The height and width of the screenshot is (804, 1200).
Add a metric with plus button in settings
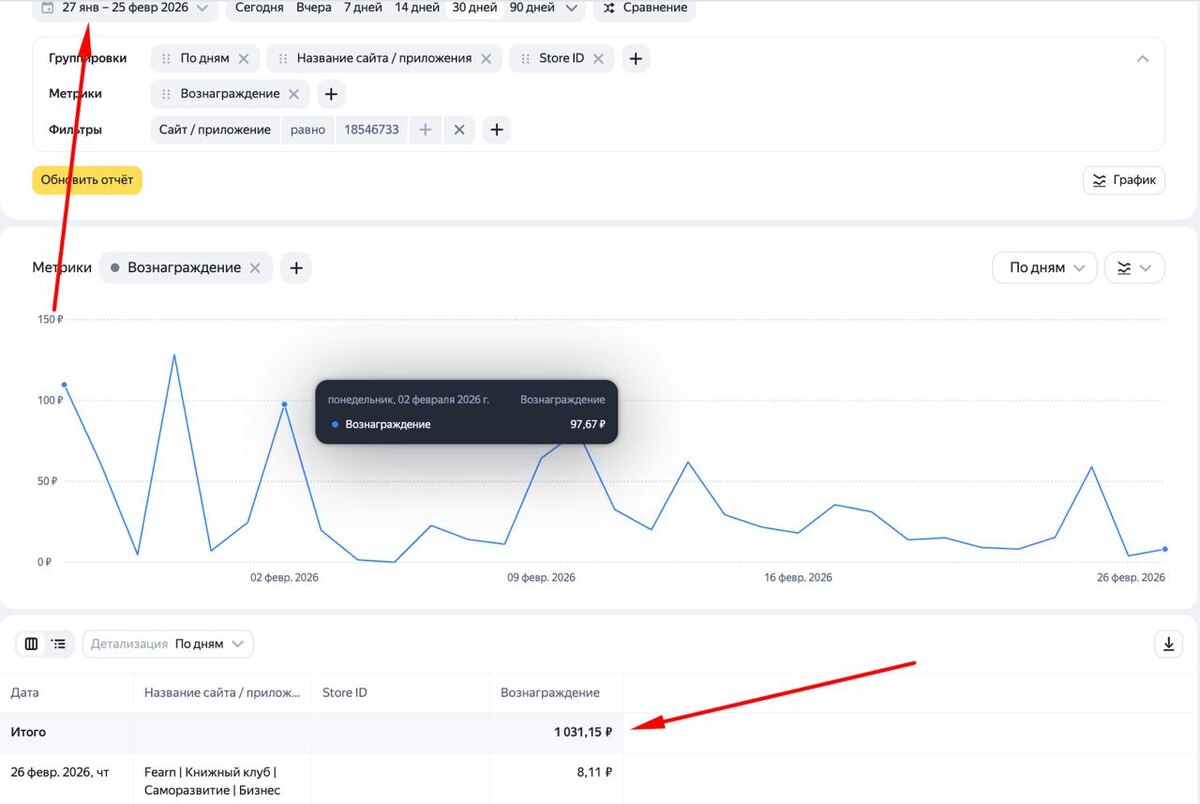coord(332,94)
